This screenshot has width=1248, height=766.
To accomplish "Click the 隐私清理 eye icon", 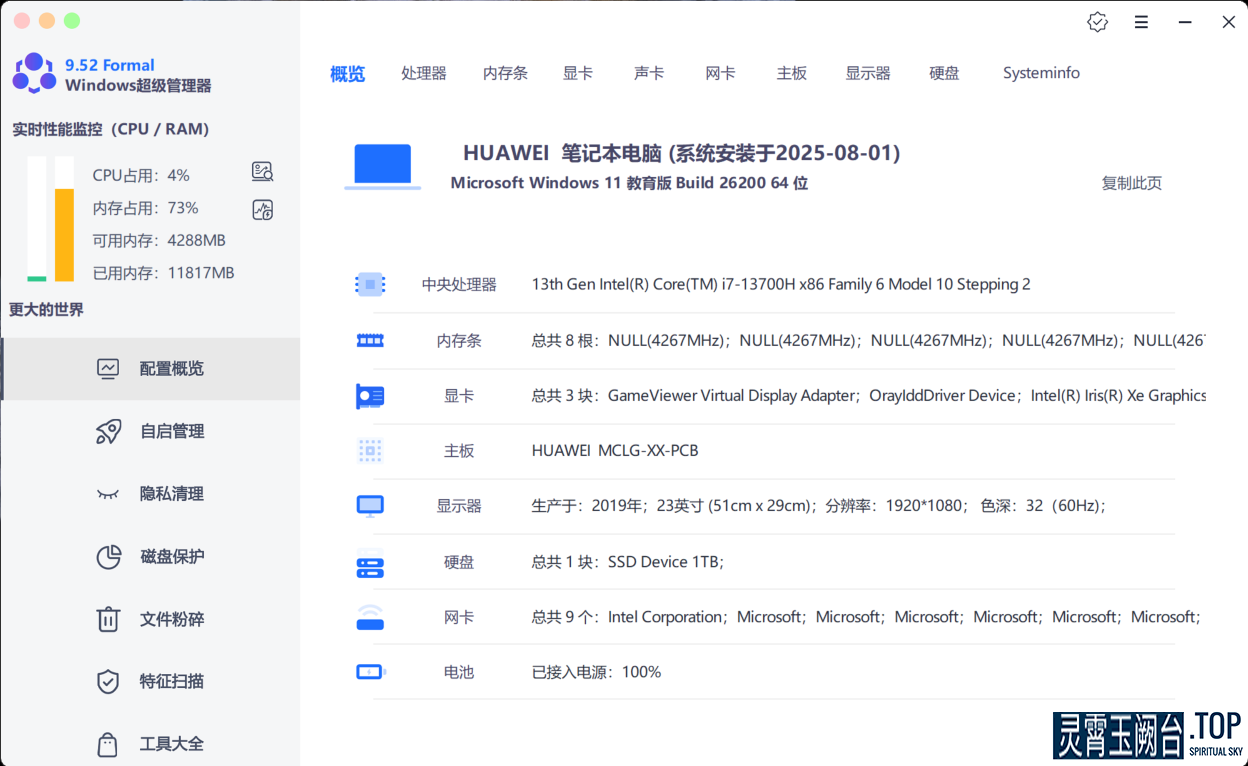I will [108, 494].
